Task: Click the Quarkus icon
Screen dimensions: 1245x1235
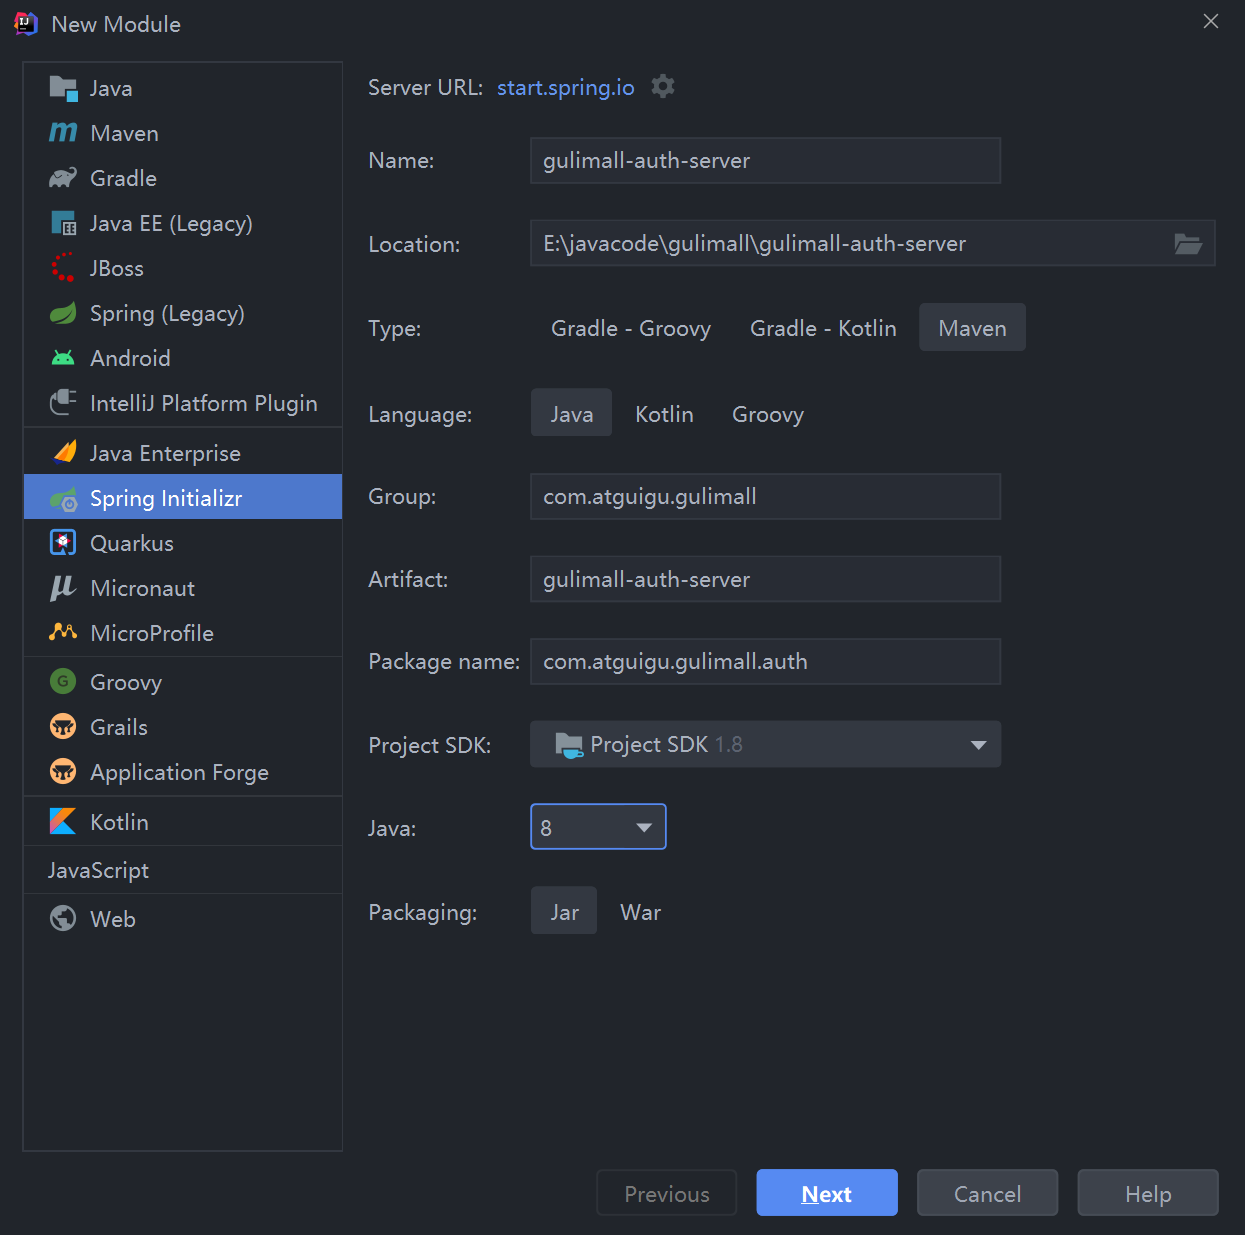Action: (63, 543)
